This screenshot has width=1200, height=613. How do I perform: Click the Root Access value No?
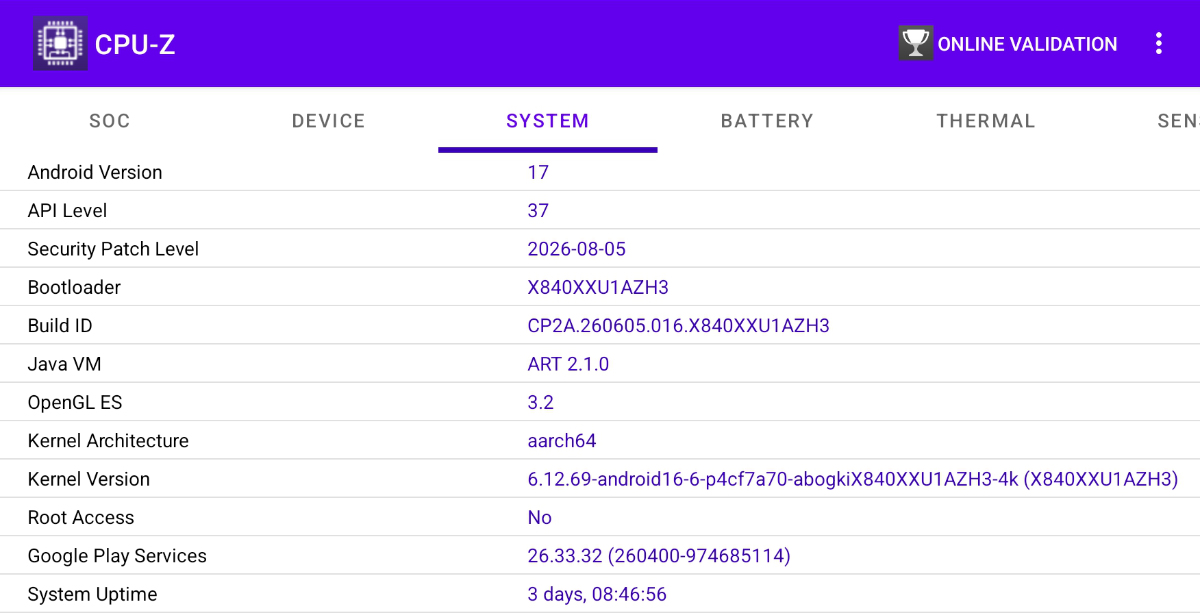pos(540,517)
